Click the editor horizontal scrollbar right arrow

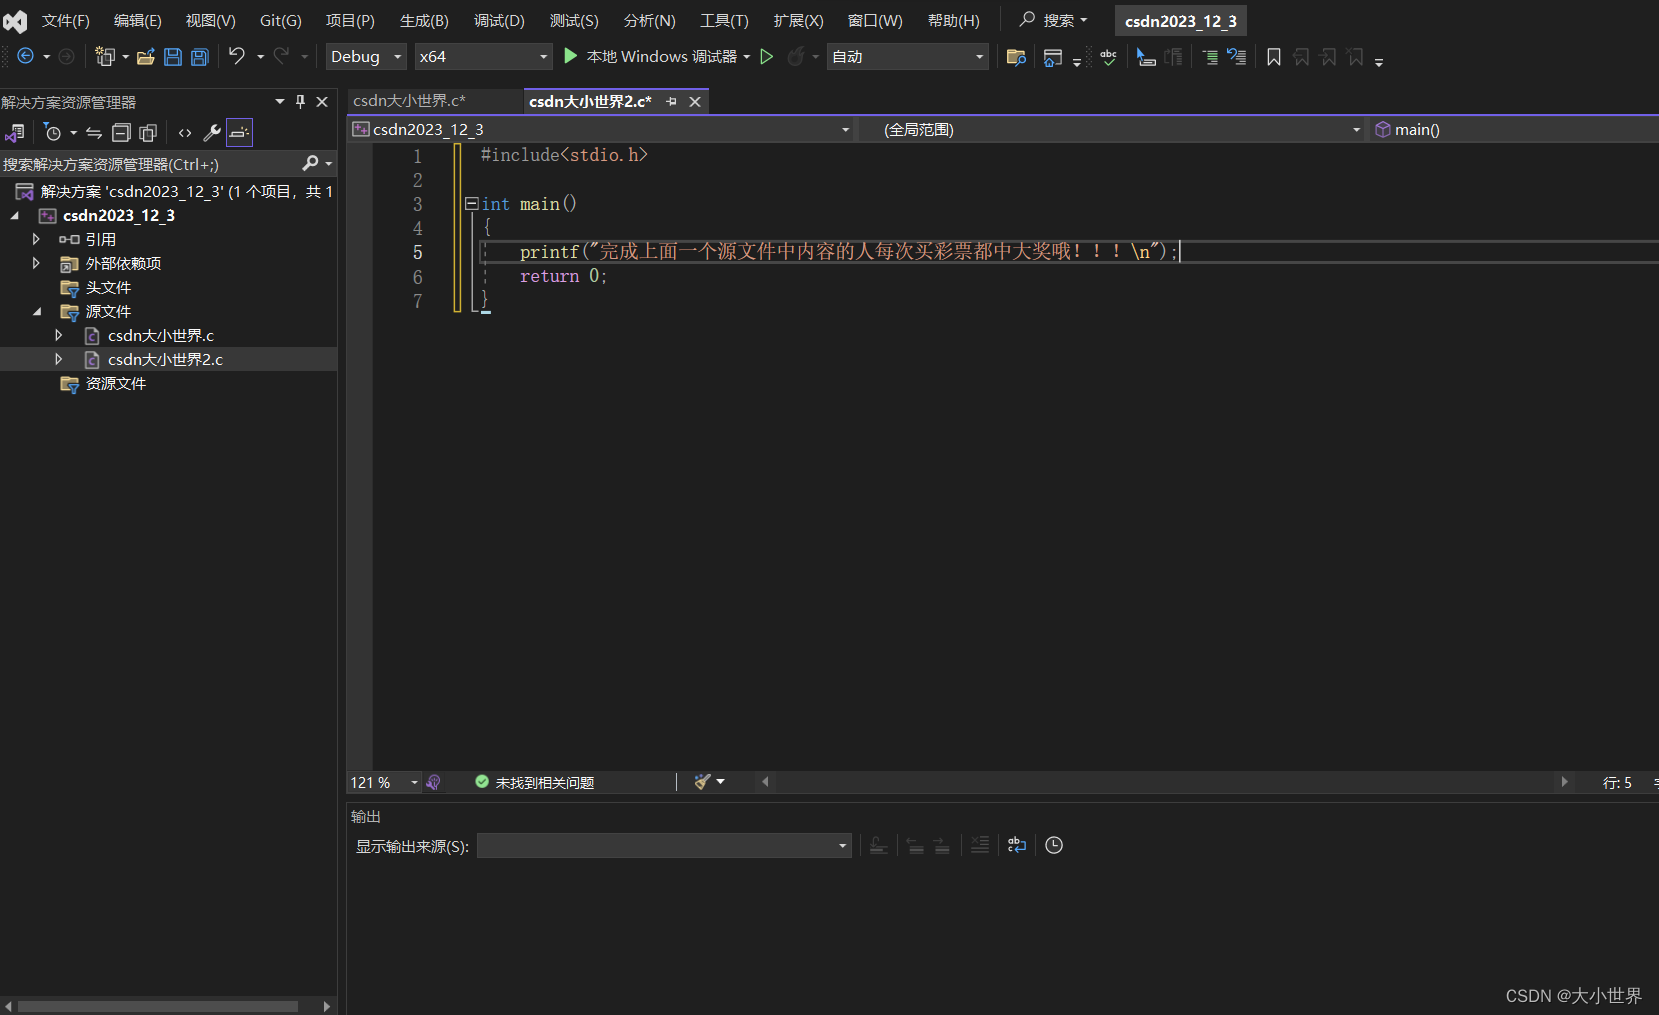1565,782
